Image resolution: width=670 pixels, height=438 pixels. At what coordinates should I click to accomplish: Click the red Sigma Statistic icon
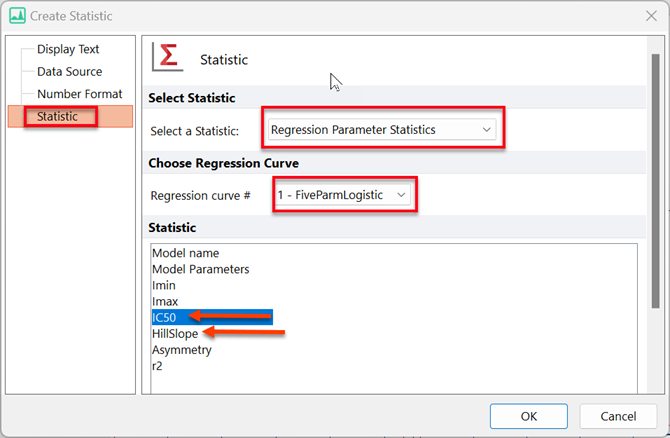168,57
